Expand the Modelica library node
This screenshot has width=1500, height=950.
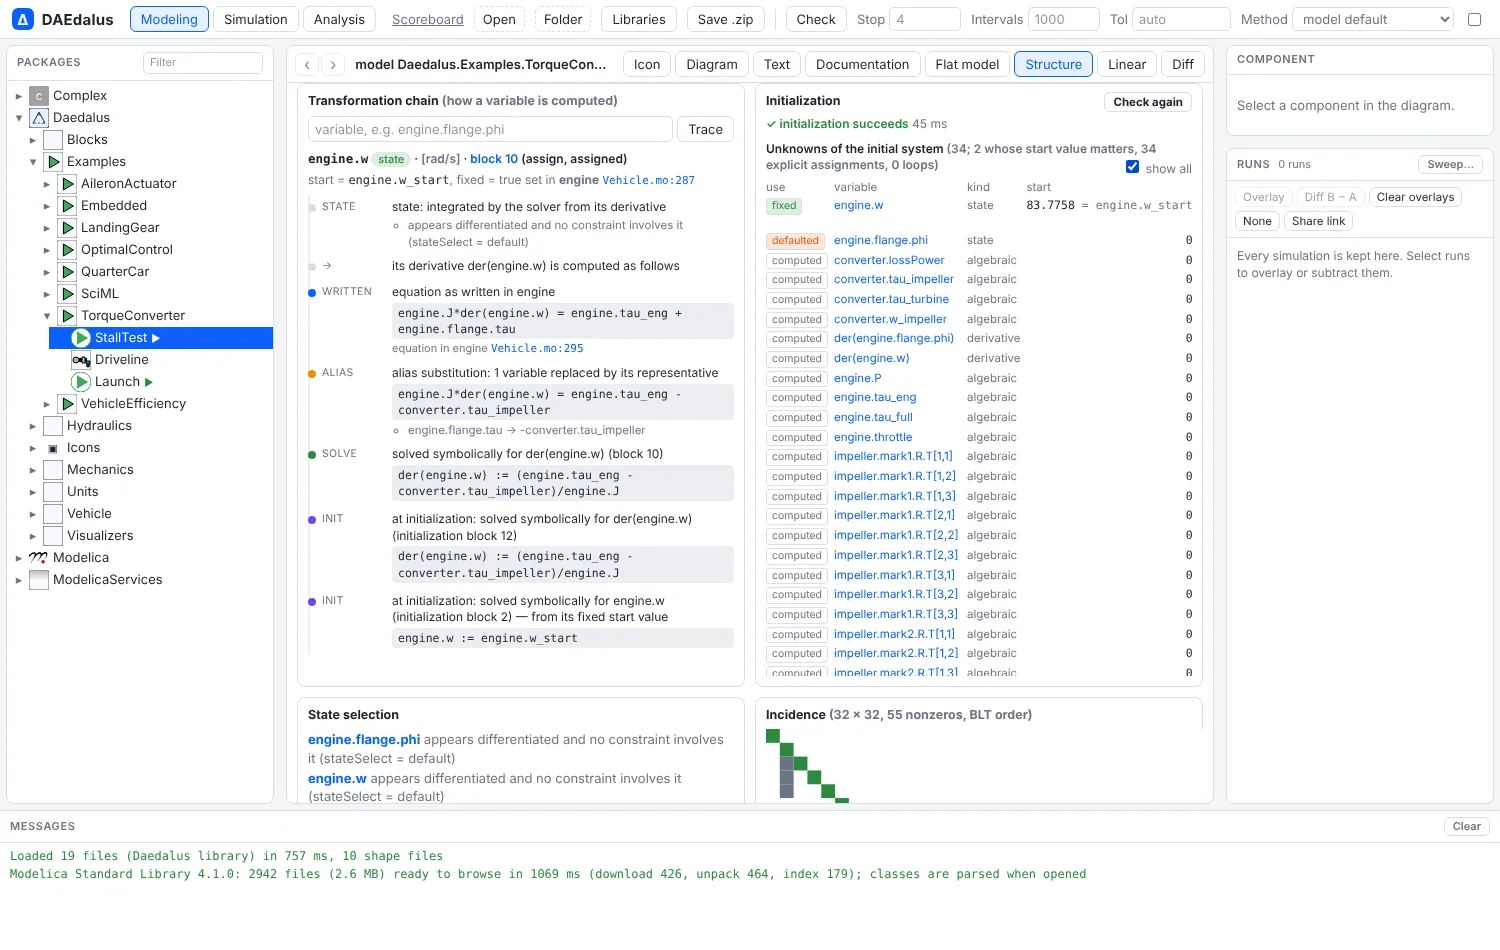coord(19,558)
